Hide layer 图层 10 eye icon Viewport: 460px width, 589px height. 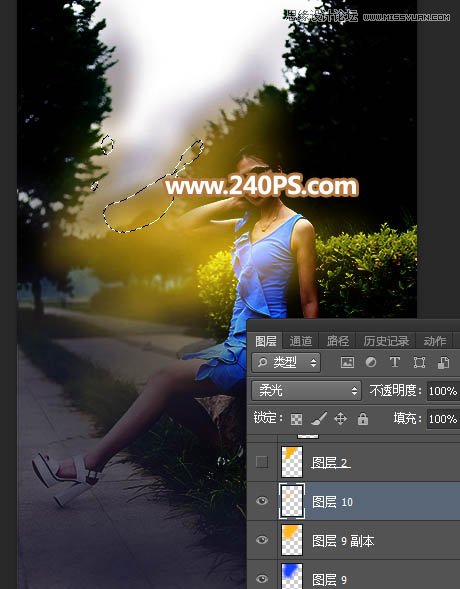pos(262,501)
